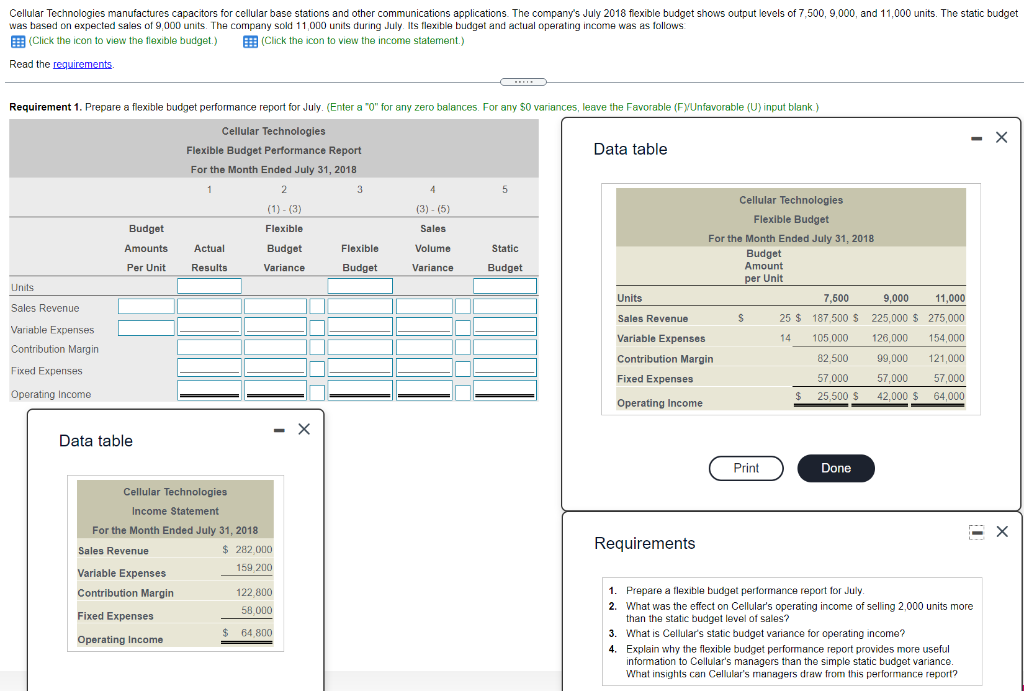Select Variable Expenses Static Budget field
This screenshot has width=1024, height=691.
[505, 326]
